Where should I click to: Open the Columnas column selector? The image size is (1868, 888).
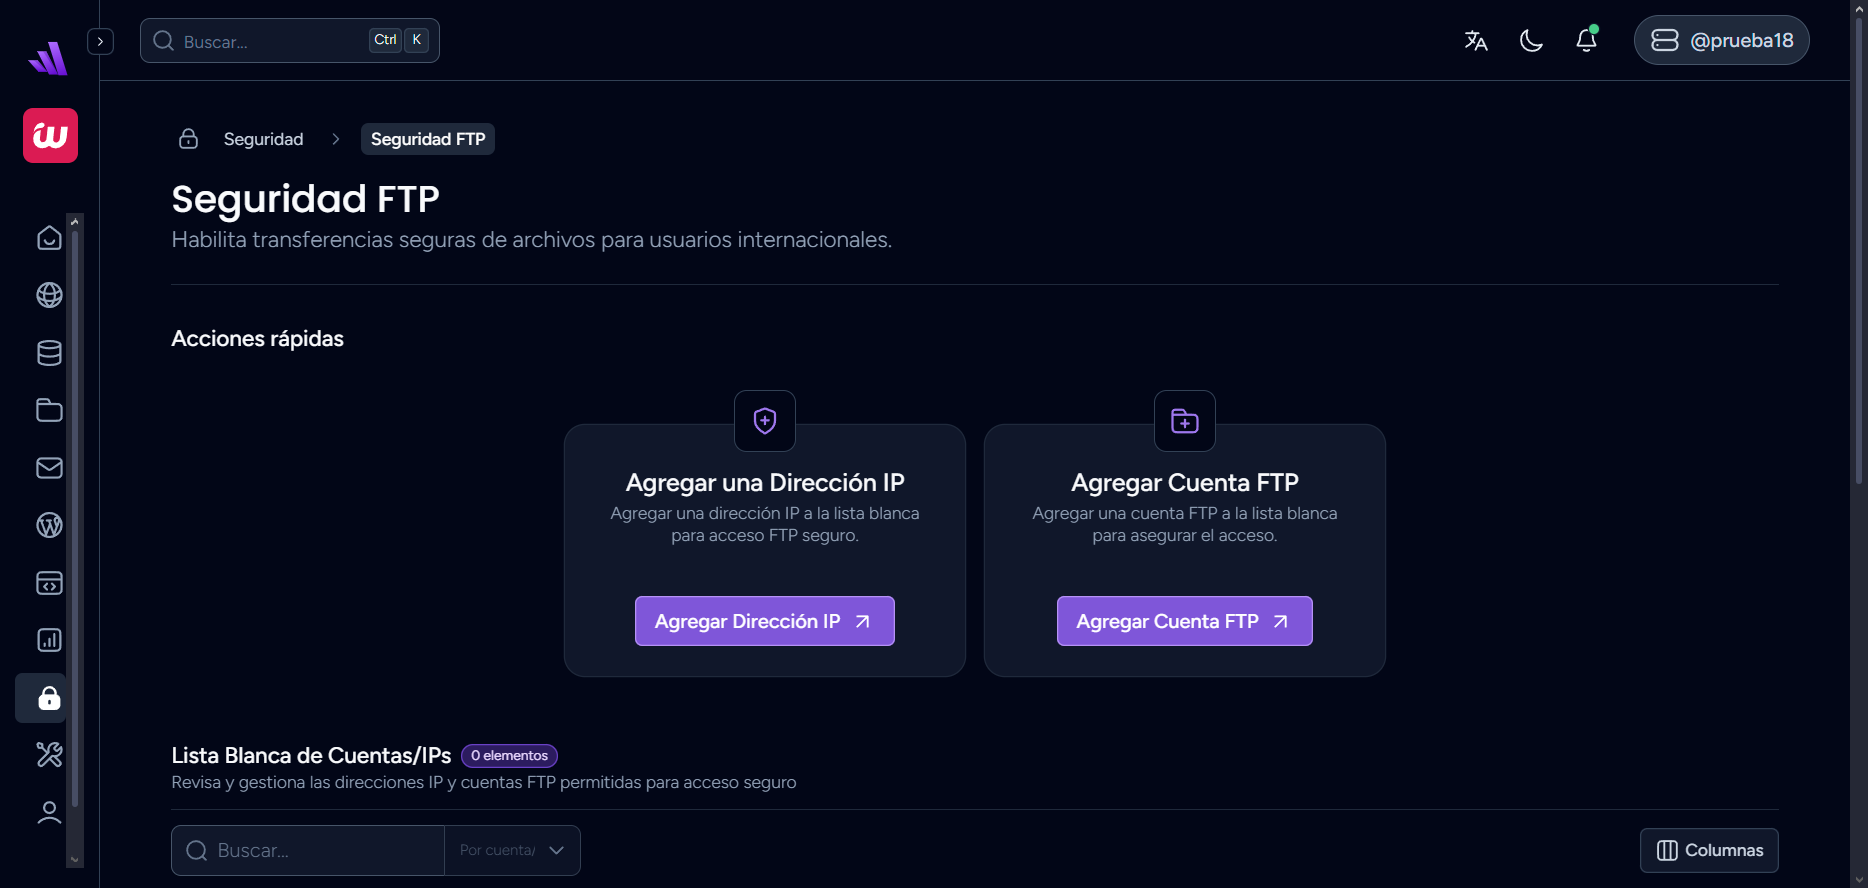[1709, 850]
